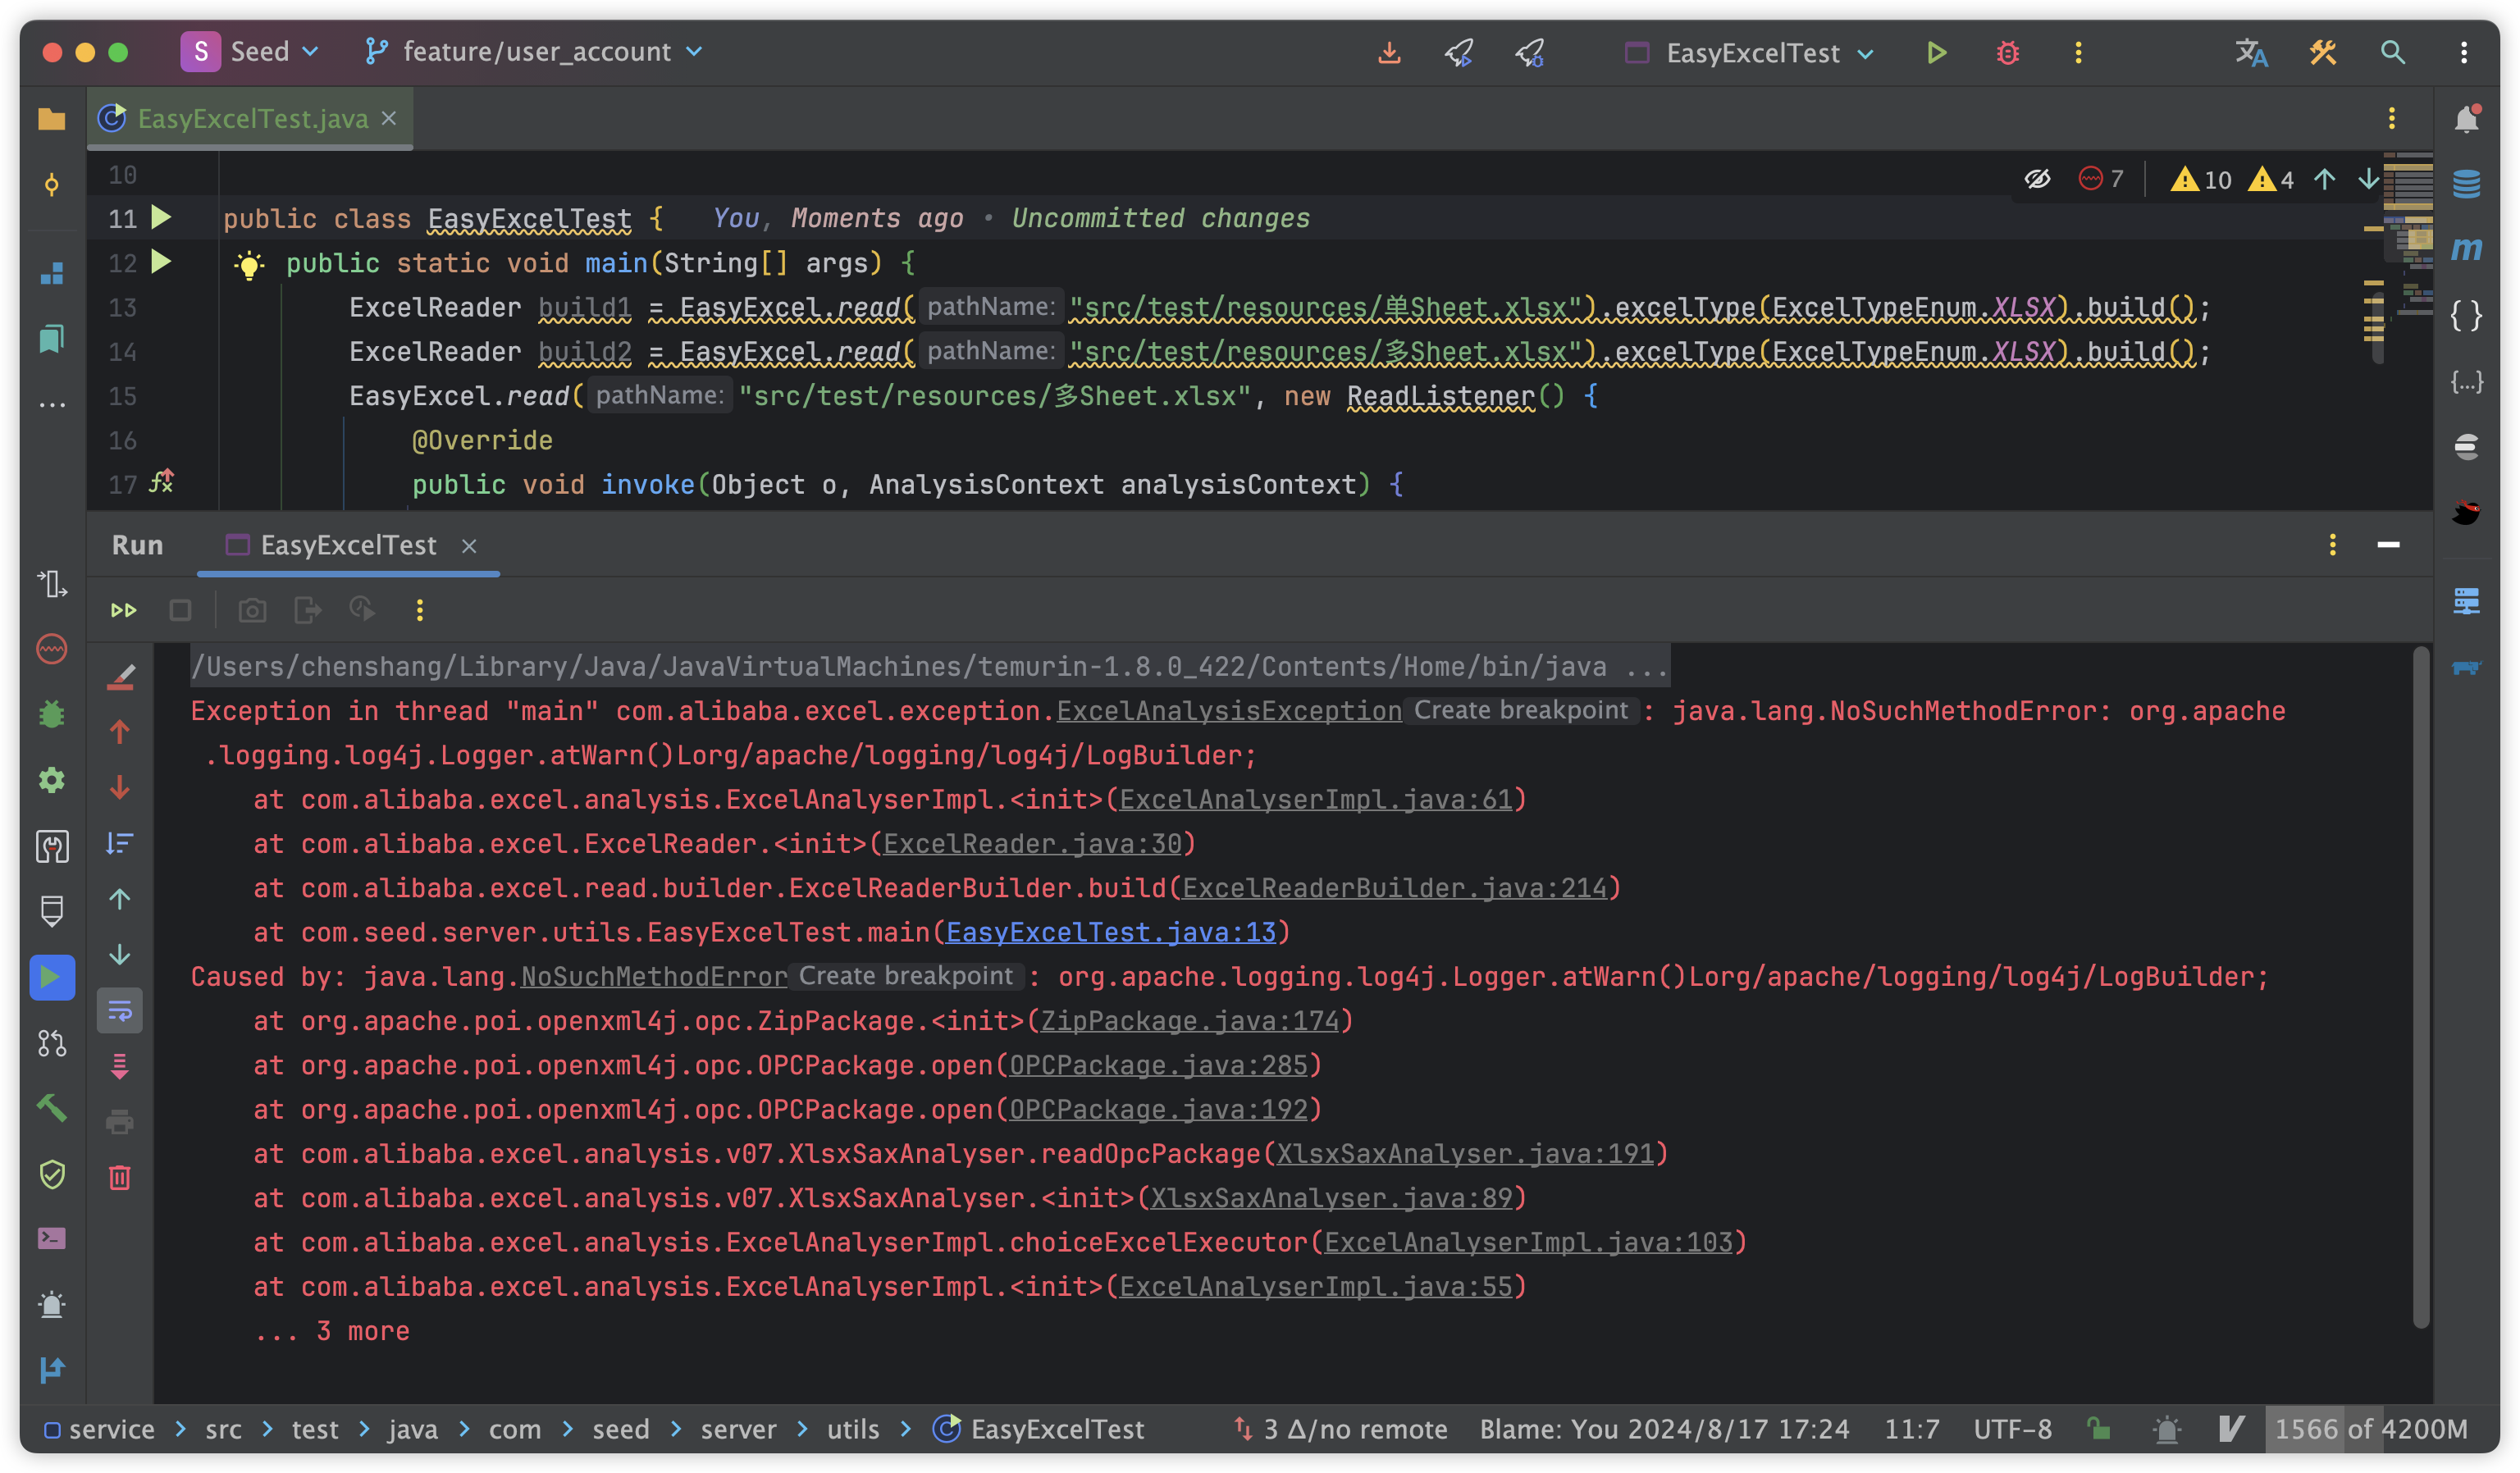Click the Update Project download icon
This screenshot has height=1473, width=2520.
tap(1389, 52)
